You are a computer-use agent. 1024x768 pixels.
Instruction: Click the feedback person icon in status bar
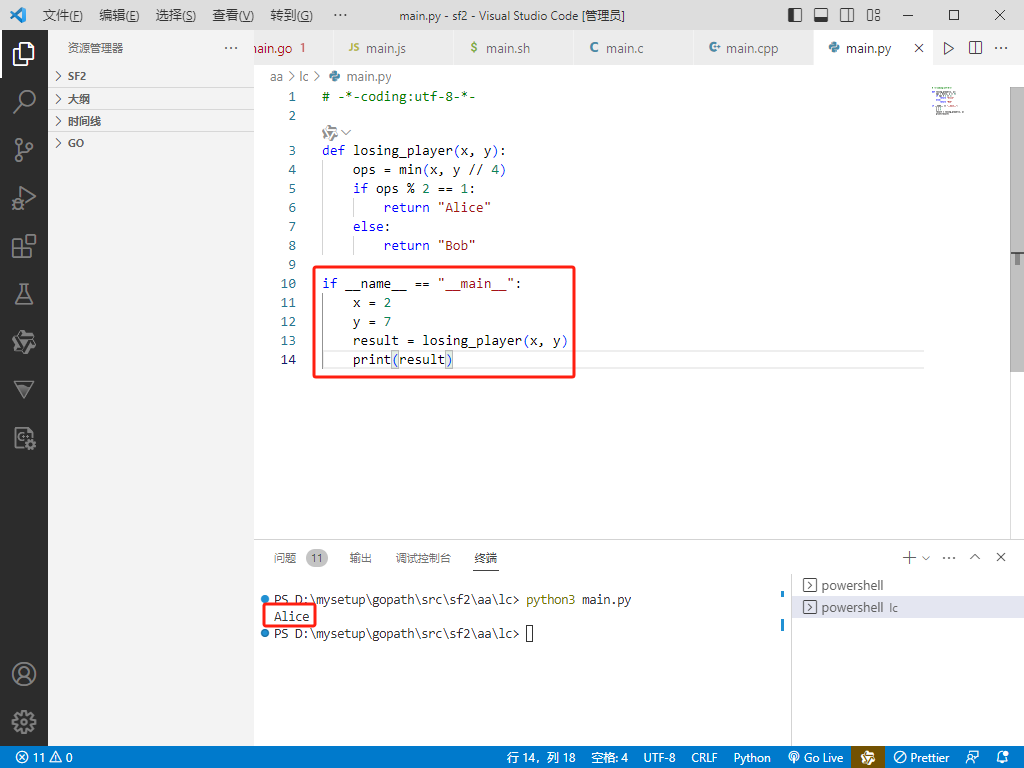click(x=972, y=758)
